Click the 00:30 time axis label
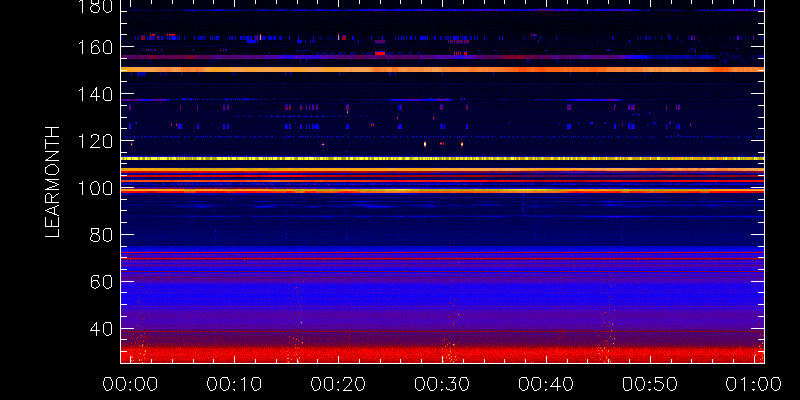Image resolution: width=800 pixels, height=400 pixels. point(442,384)
